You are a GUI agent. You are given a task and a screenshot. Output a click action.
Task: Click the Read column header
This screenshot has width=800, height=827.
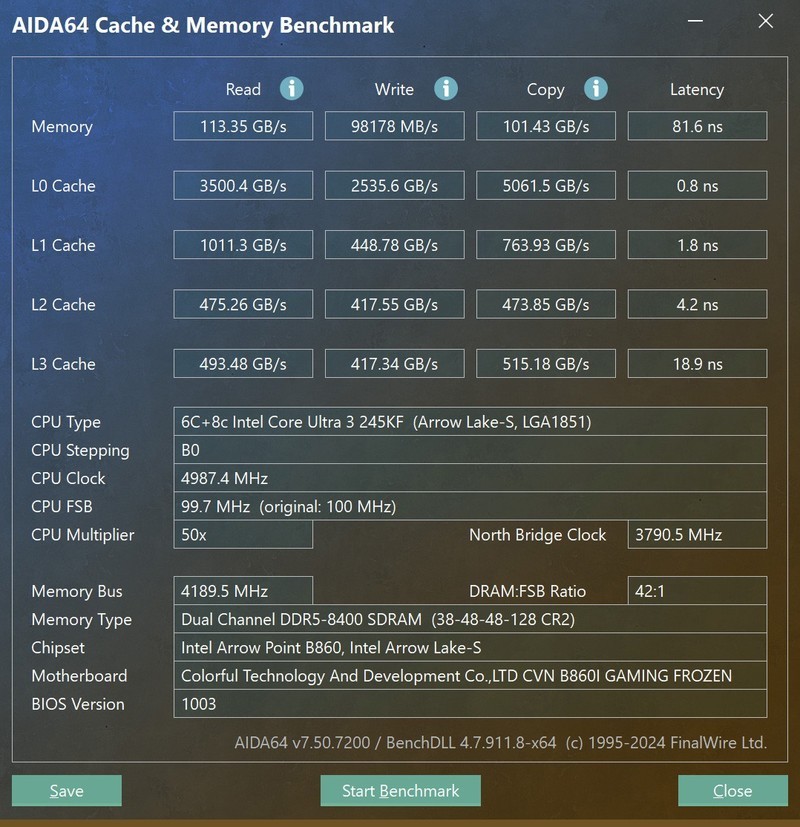(x=243, y=89)
